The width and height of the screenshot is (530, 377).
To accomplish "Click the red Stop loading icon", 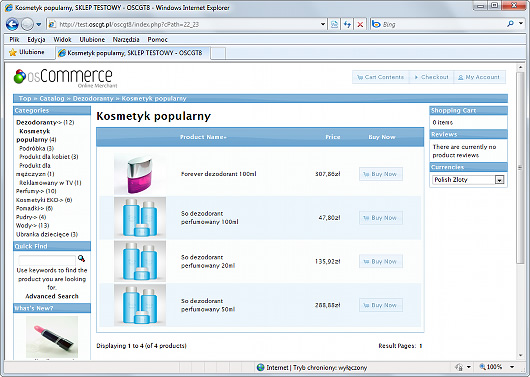I will pyautogui.click(x=360, y=24).
